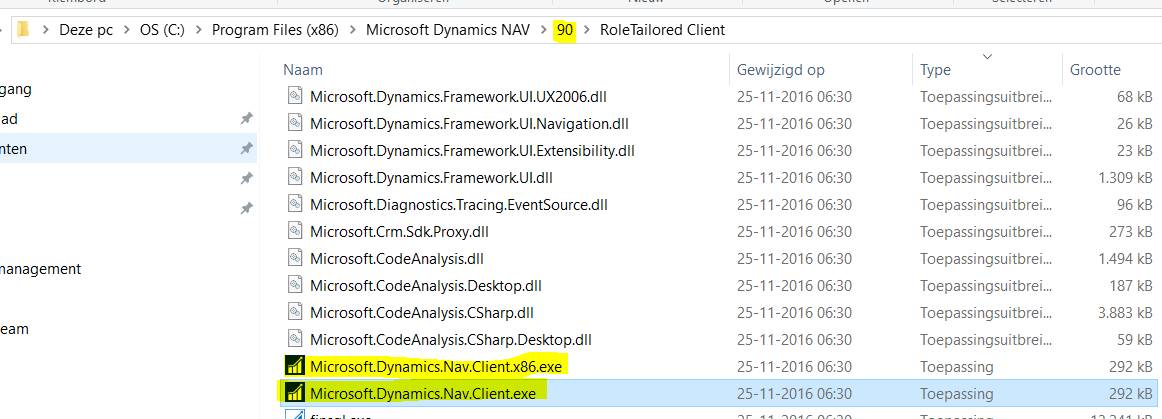Select Microsoft.CodeAnalysis.Desktop.dll file name
The width and height of the screenshot is (1162, 419).
[x=426, y=286]
